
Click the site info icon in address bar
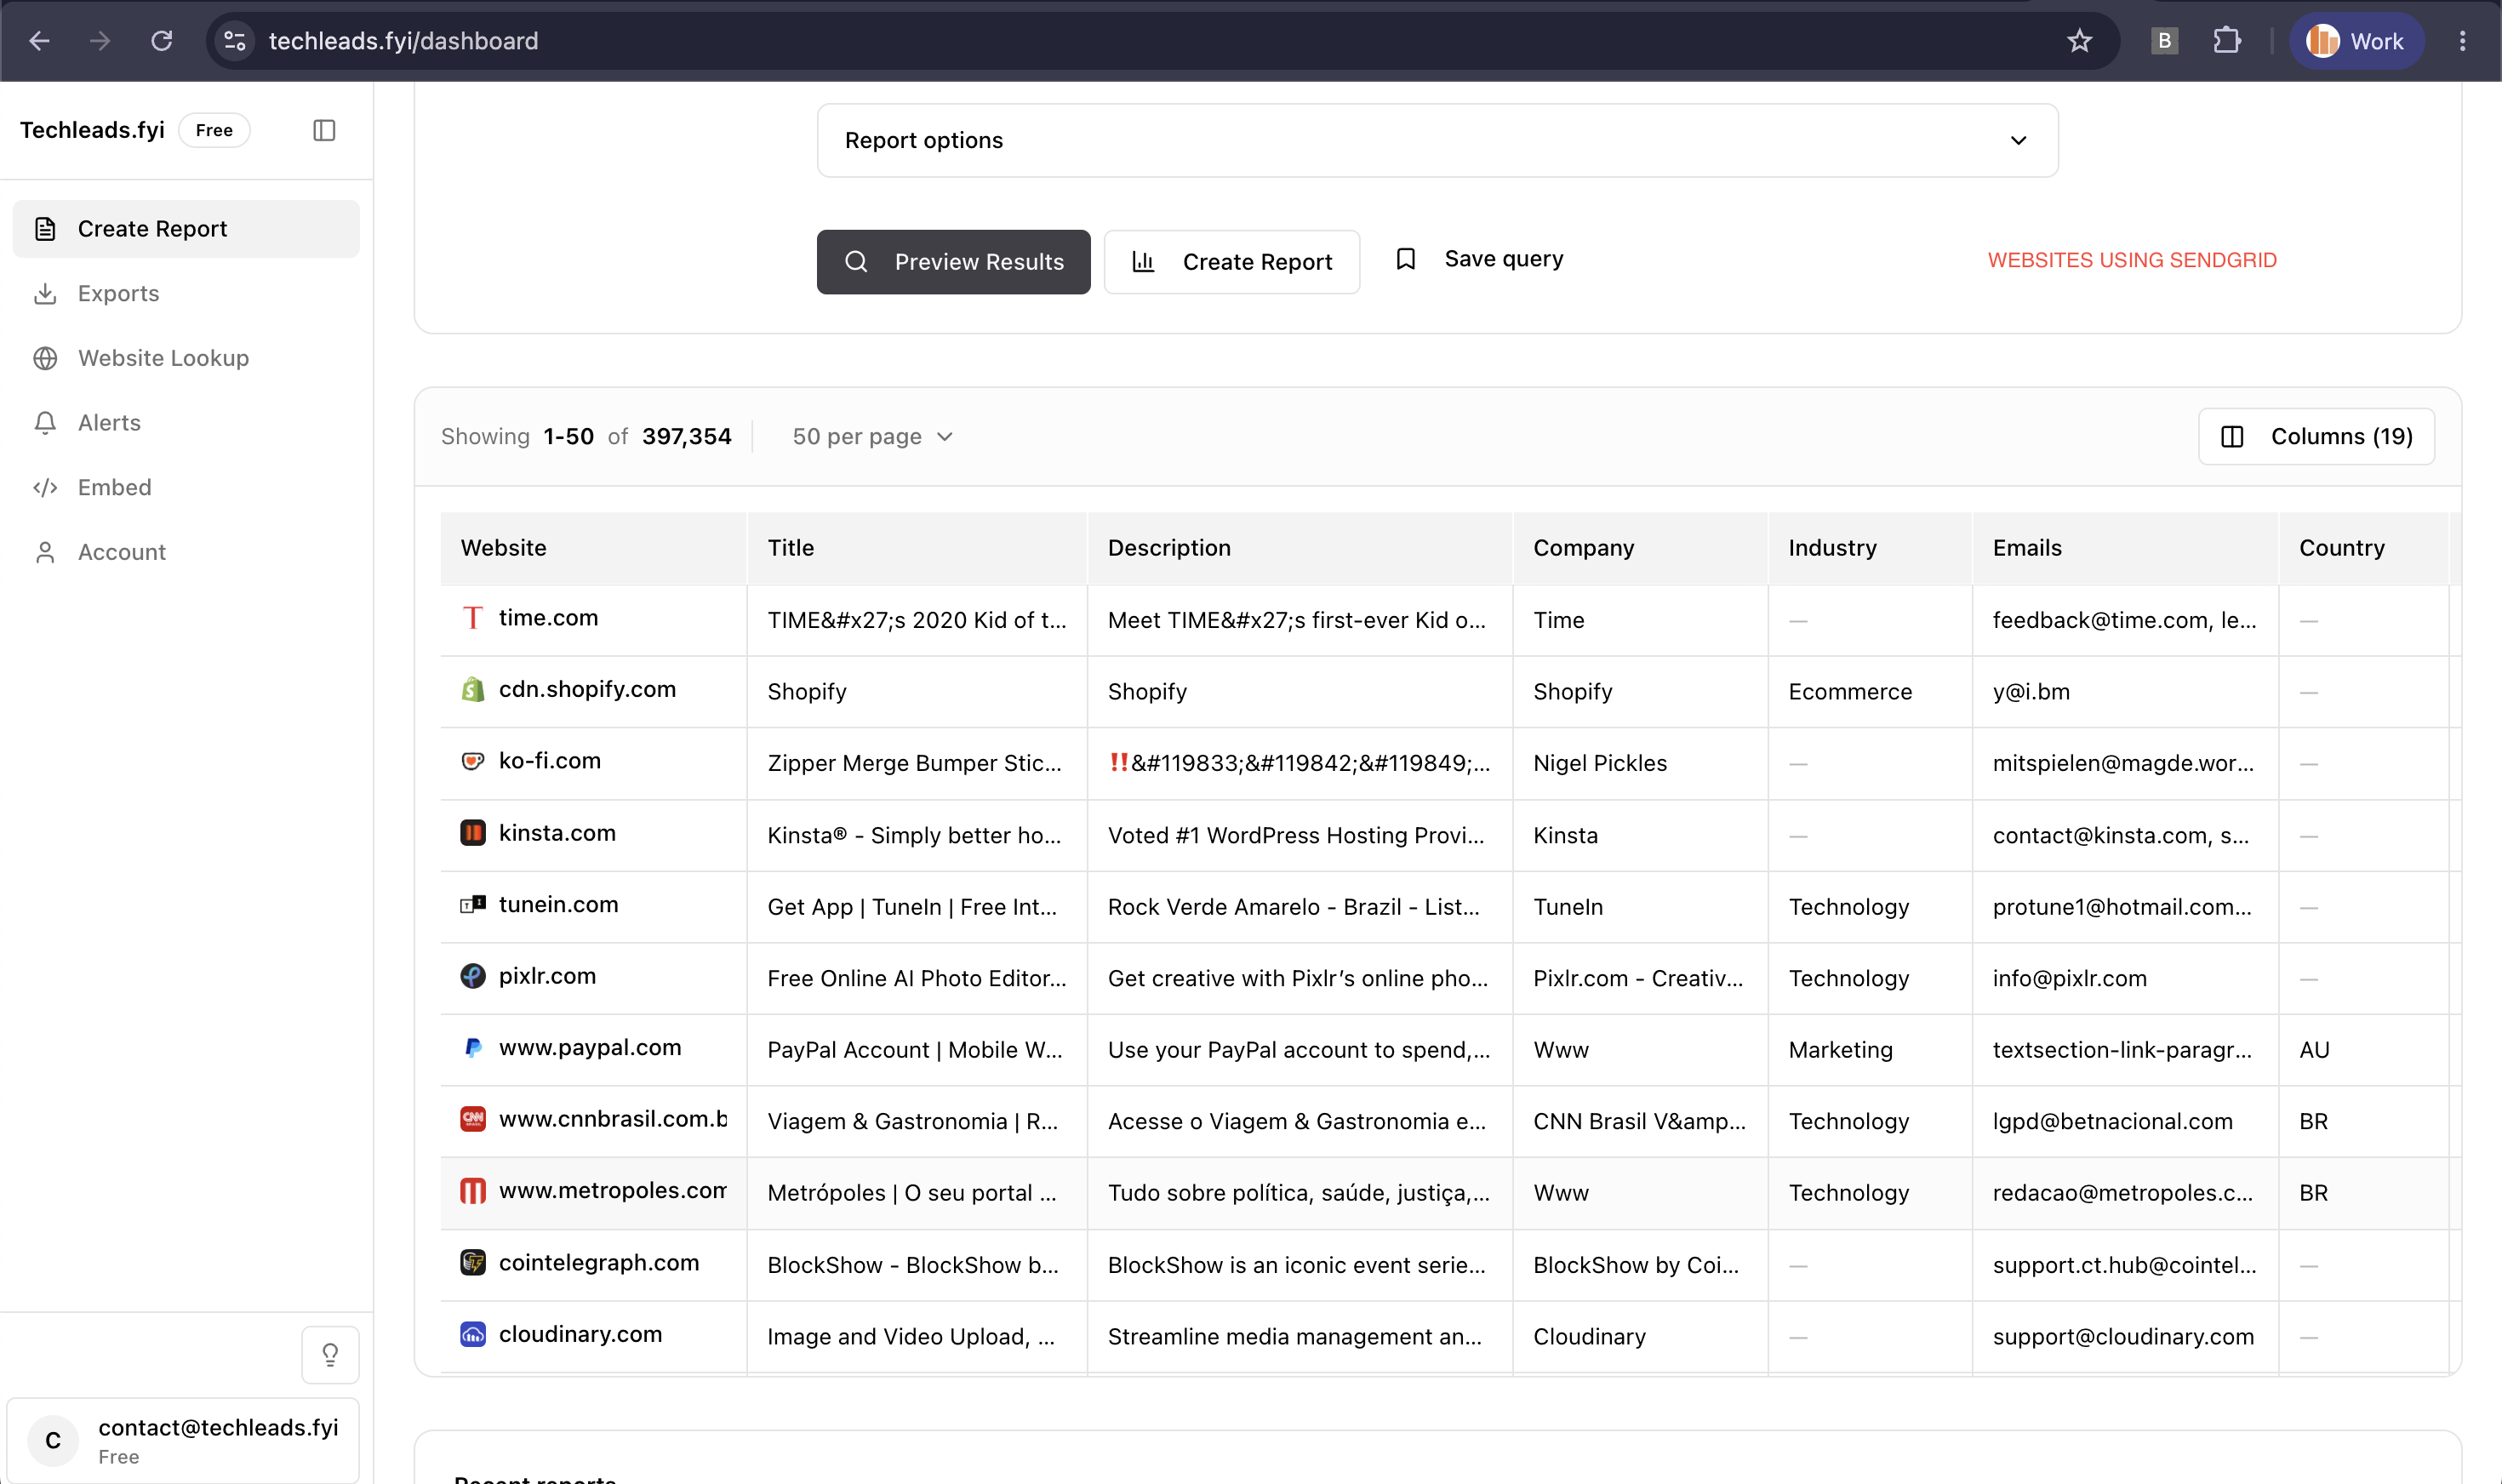point(235,41)
